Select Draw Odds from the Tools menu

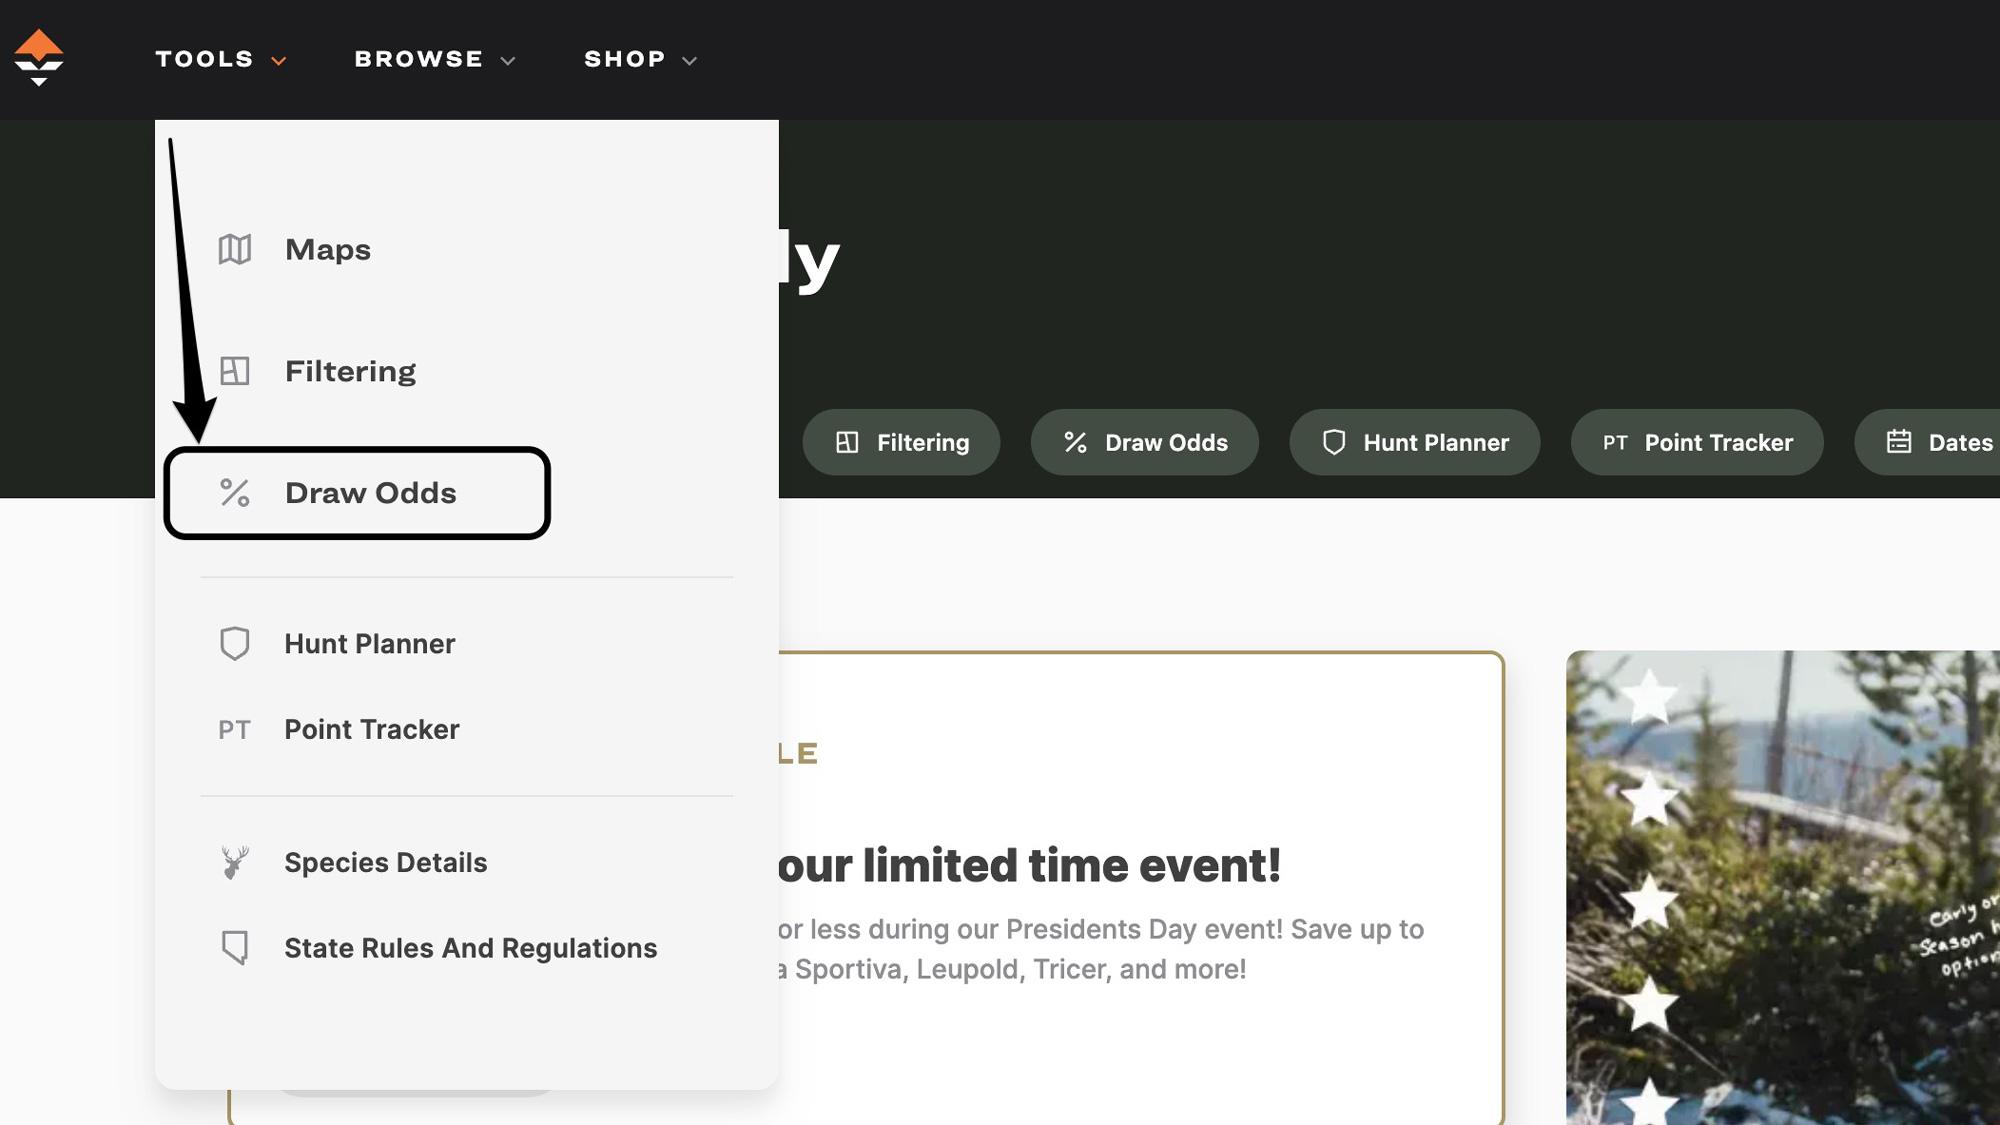click(x=370, y=493)
